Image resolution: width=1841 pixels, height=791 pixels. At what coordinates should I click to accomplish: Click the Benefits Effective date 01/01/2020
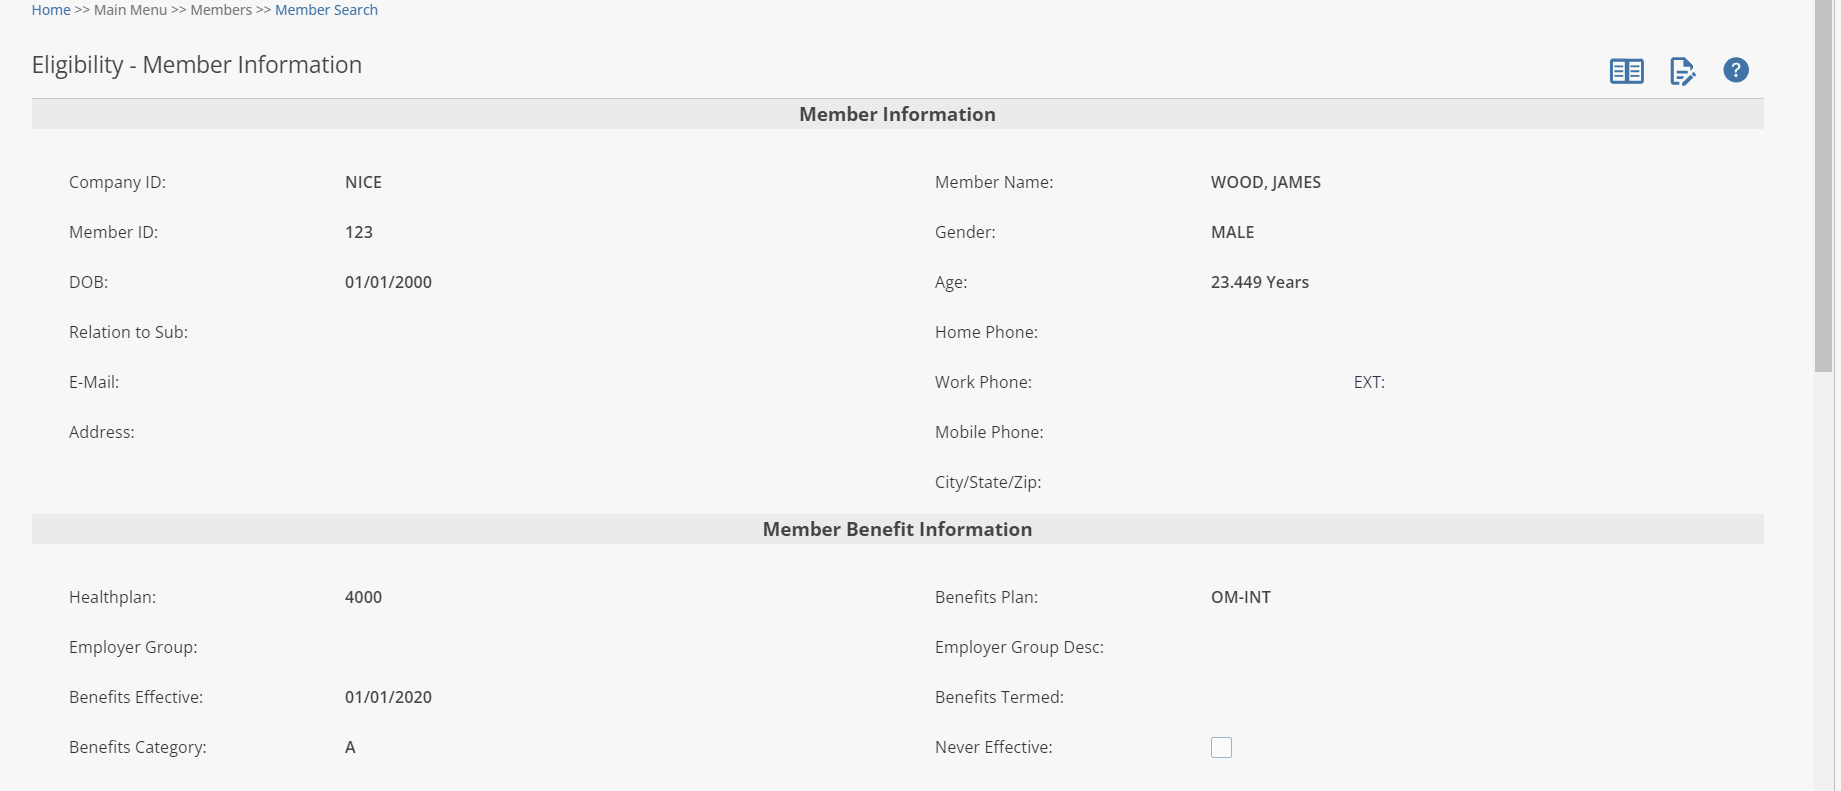point(388,697)
